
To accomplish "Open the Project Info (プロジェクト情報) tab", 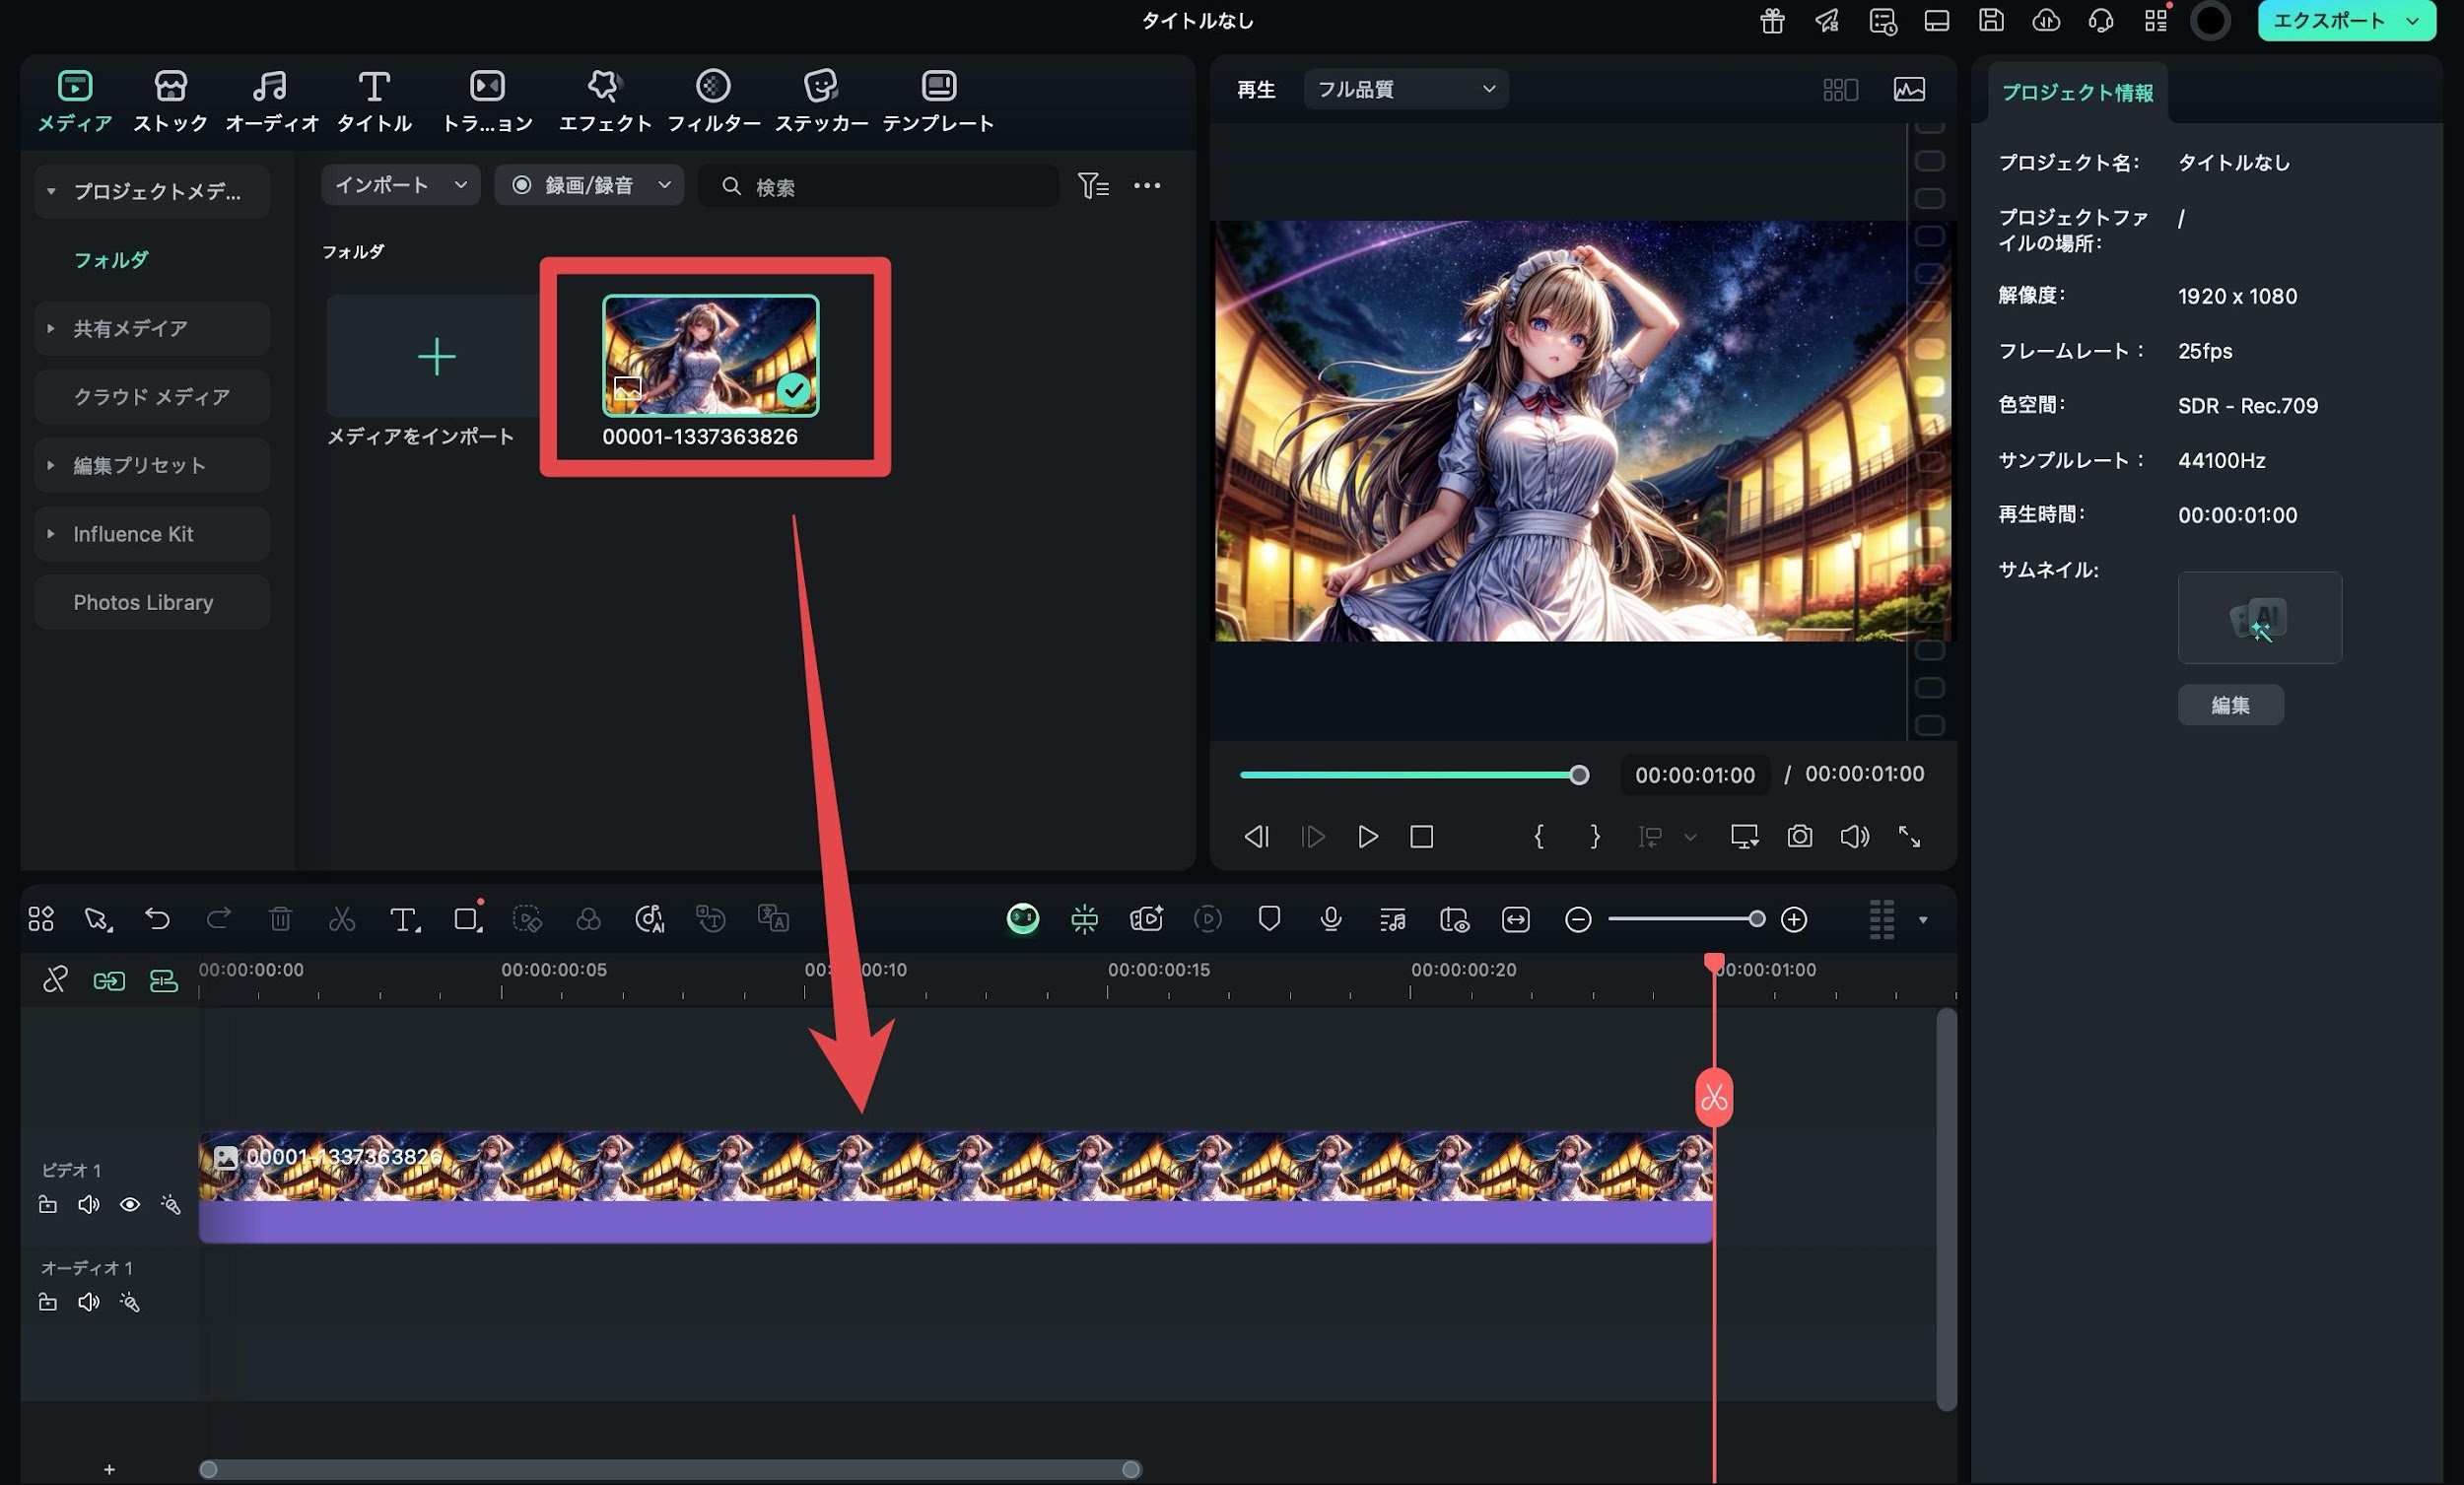I will (2077, 92).
